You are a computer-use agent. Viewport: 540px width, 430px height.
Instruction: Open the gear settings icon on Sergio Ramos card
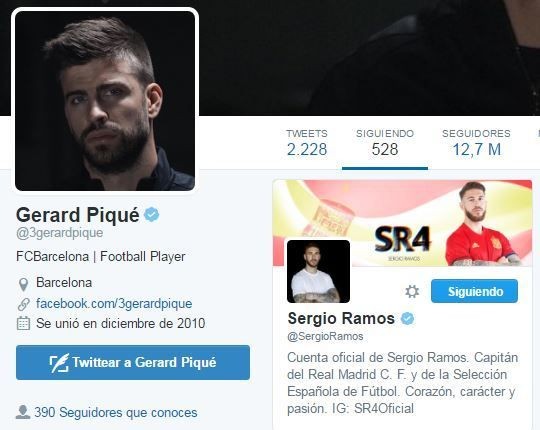(412, 292)
